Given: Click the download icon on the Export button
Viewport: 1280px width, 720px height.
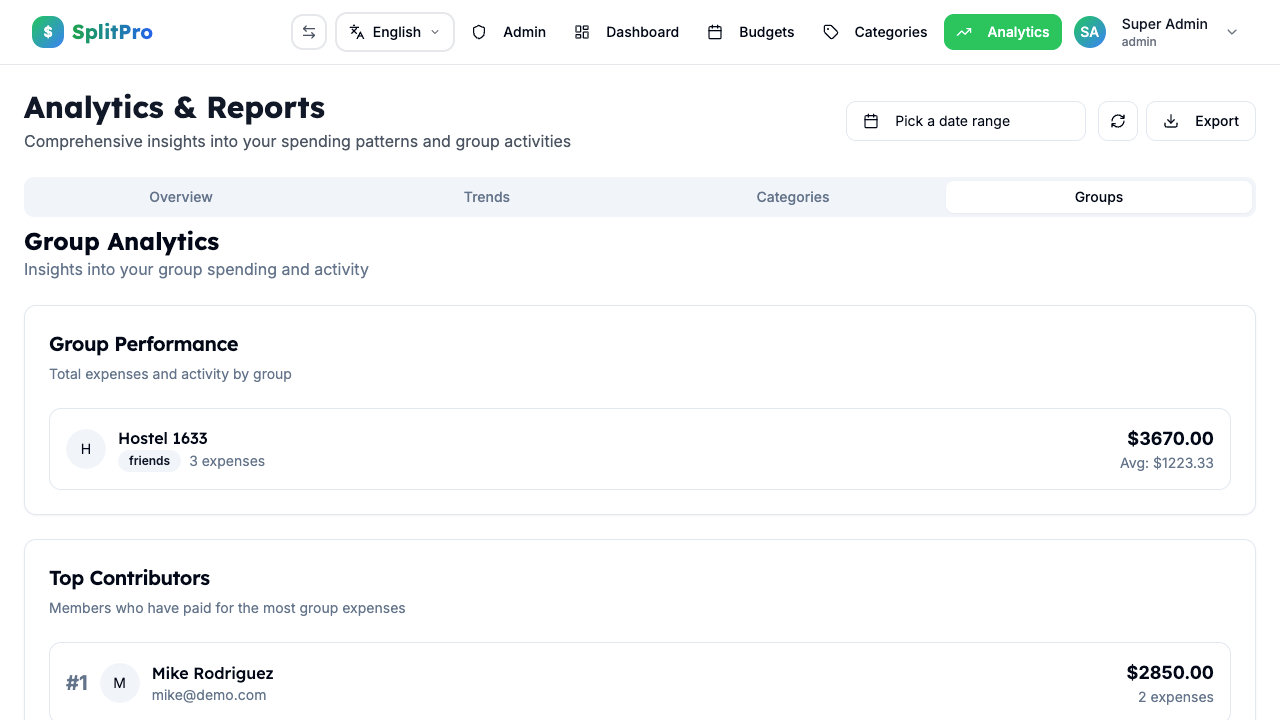Looking at the screenshot, I should 1170,120.
